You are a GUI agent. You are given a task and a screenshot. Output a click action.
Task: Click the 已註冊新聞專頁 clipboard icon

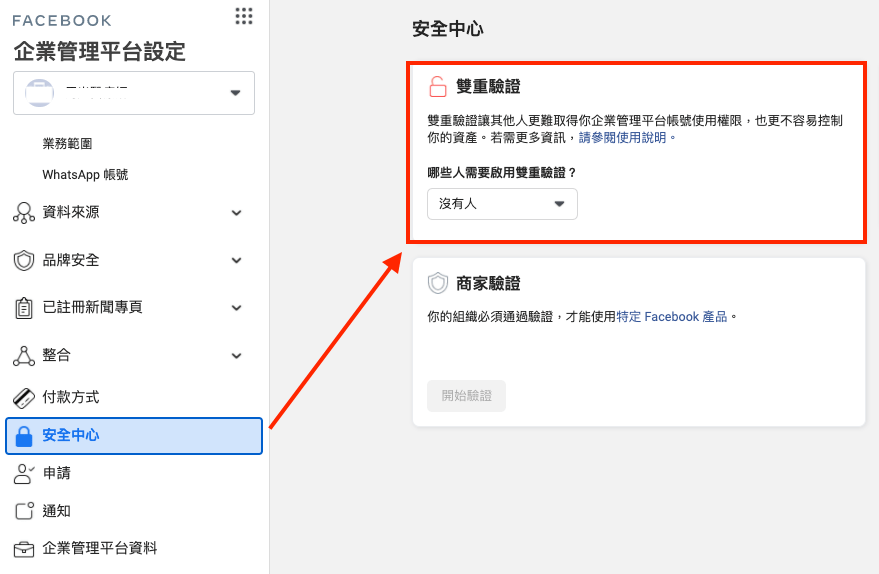pyautogui.click(x=24, y=308)
